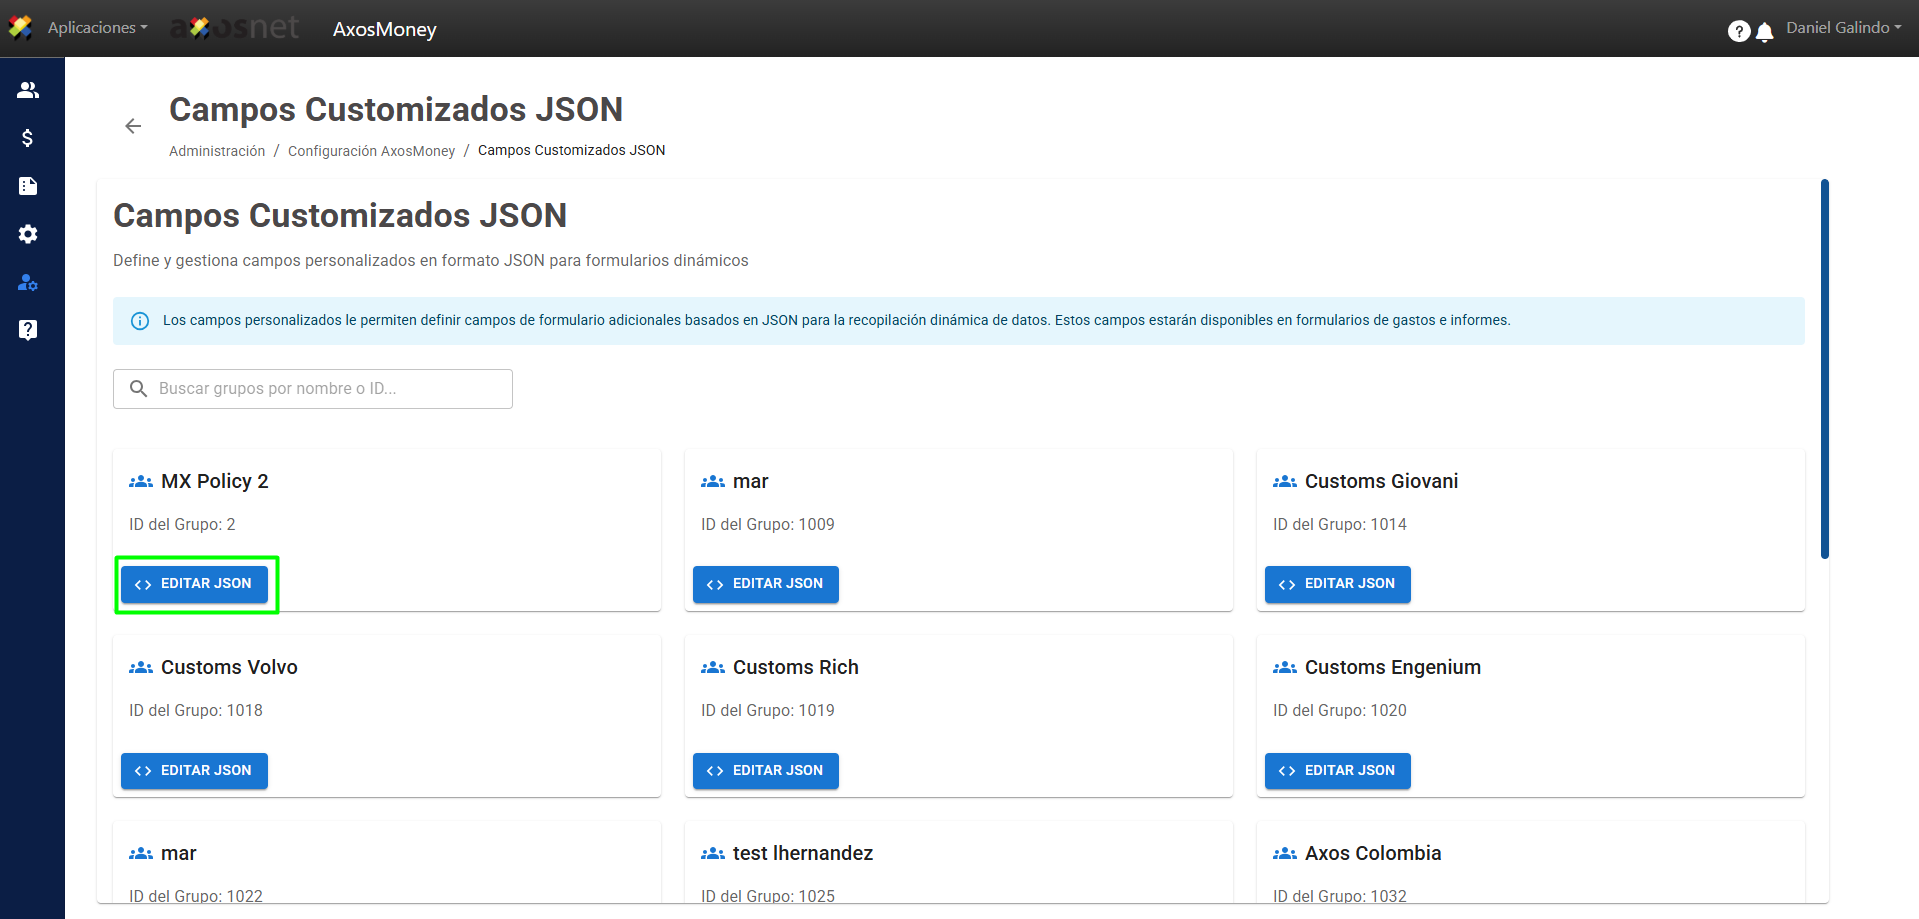Viewport: 1919px width, 919px height.
Task: Click the help question sidebar icon
Action: tap(28, 330)
